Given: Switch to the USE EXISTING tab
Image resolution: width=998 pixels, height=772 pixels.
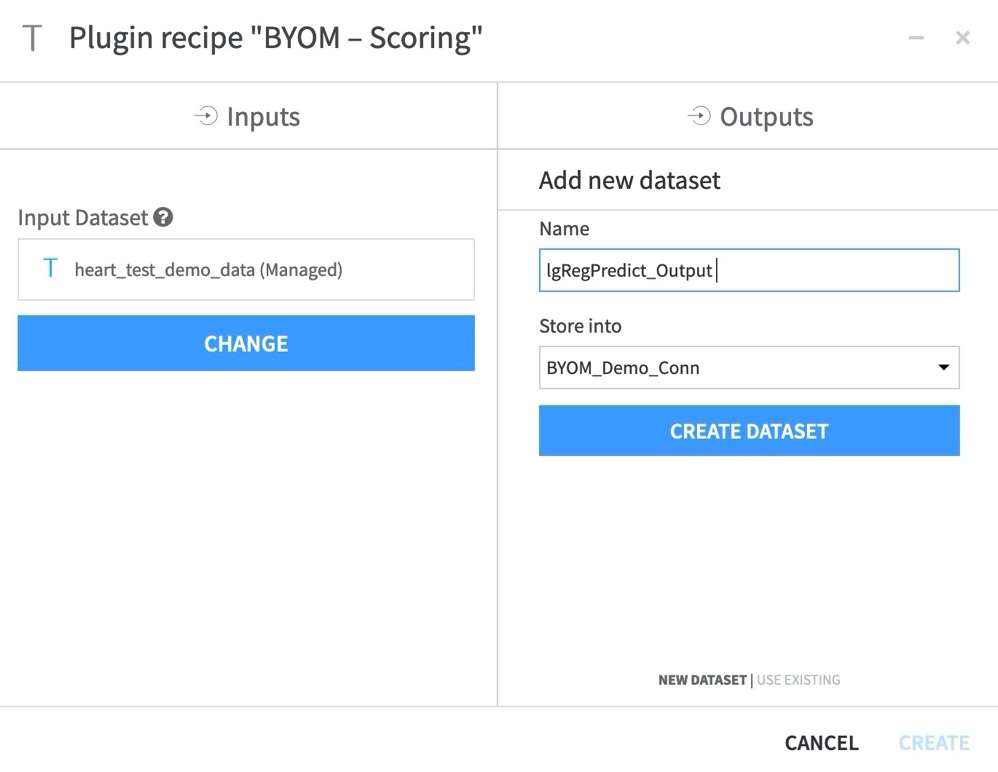Looking at the screenshot, I should (x=798, y=680).
